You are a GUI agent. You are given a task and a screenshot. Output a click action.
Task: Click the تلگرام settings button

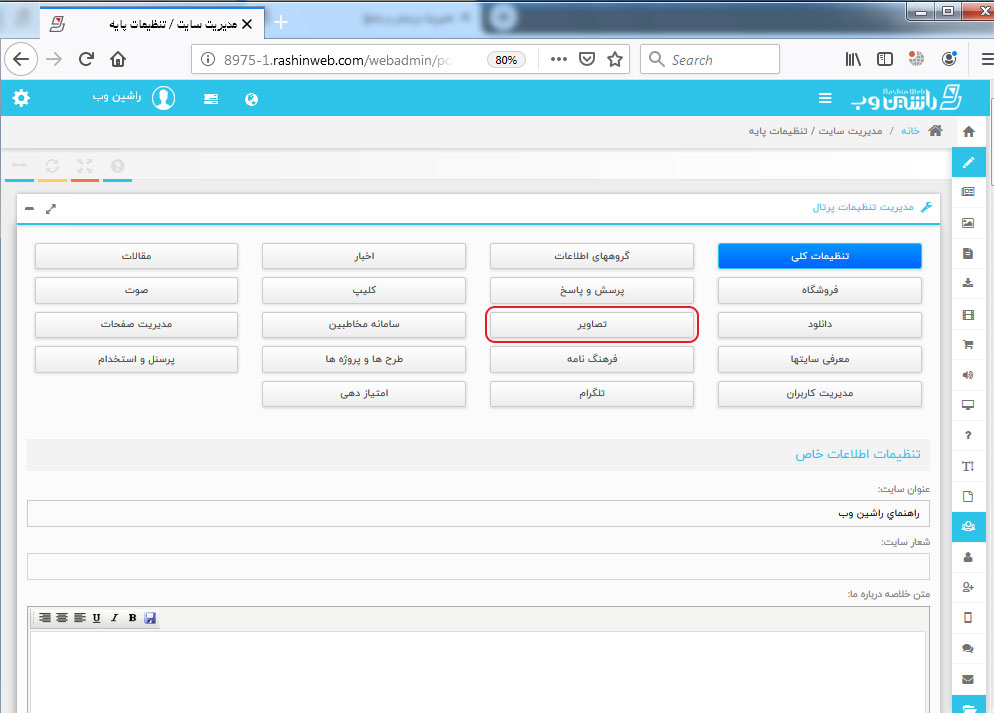(592, 393)
